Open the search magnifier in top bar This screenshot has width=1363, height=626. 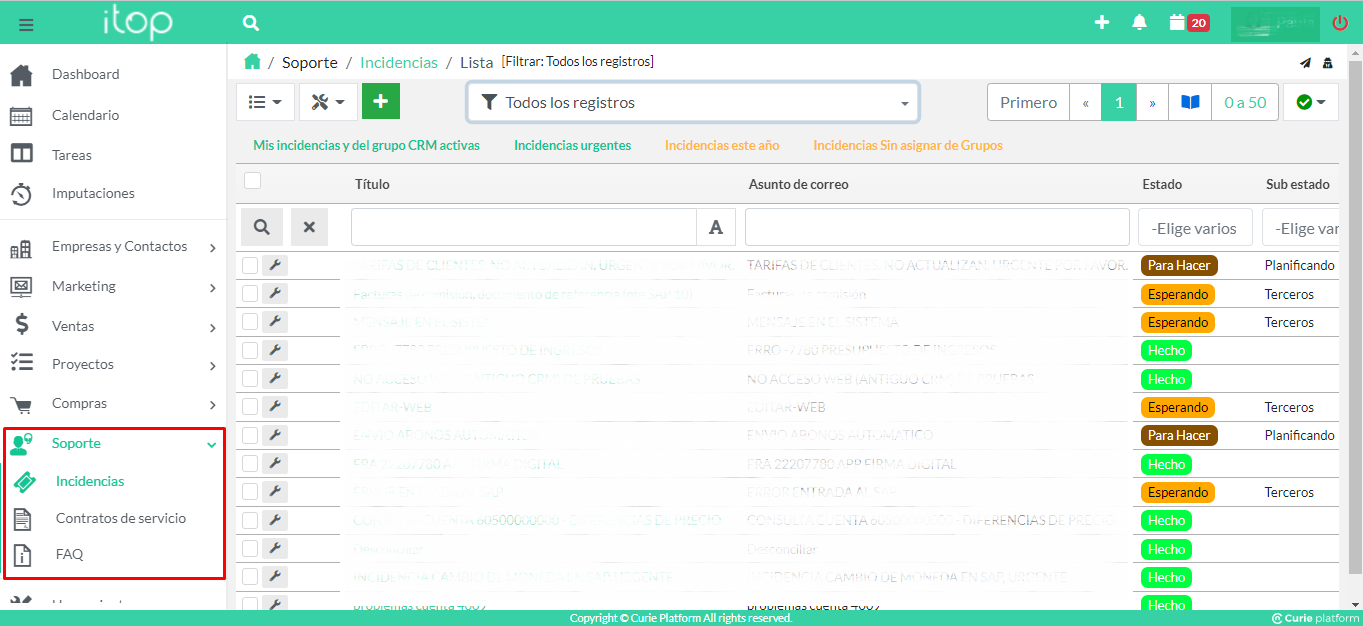251,23
